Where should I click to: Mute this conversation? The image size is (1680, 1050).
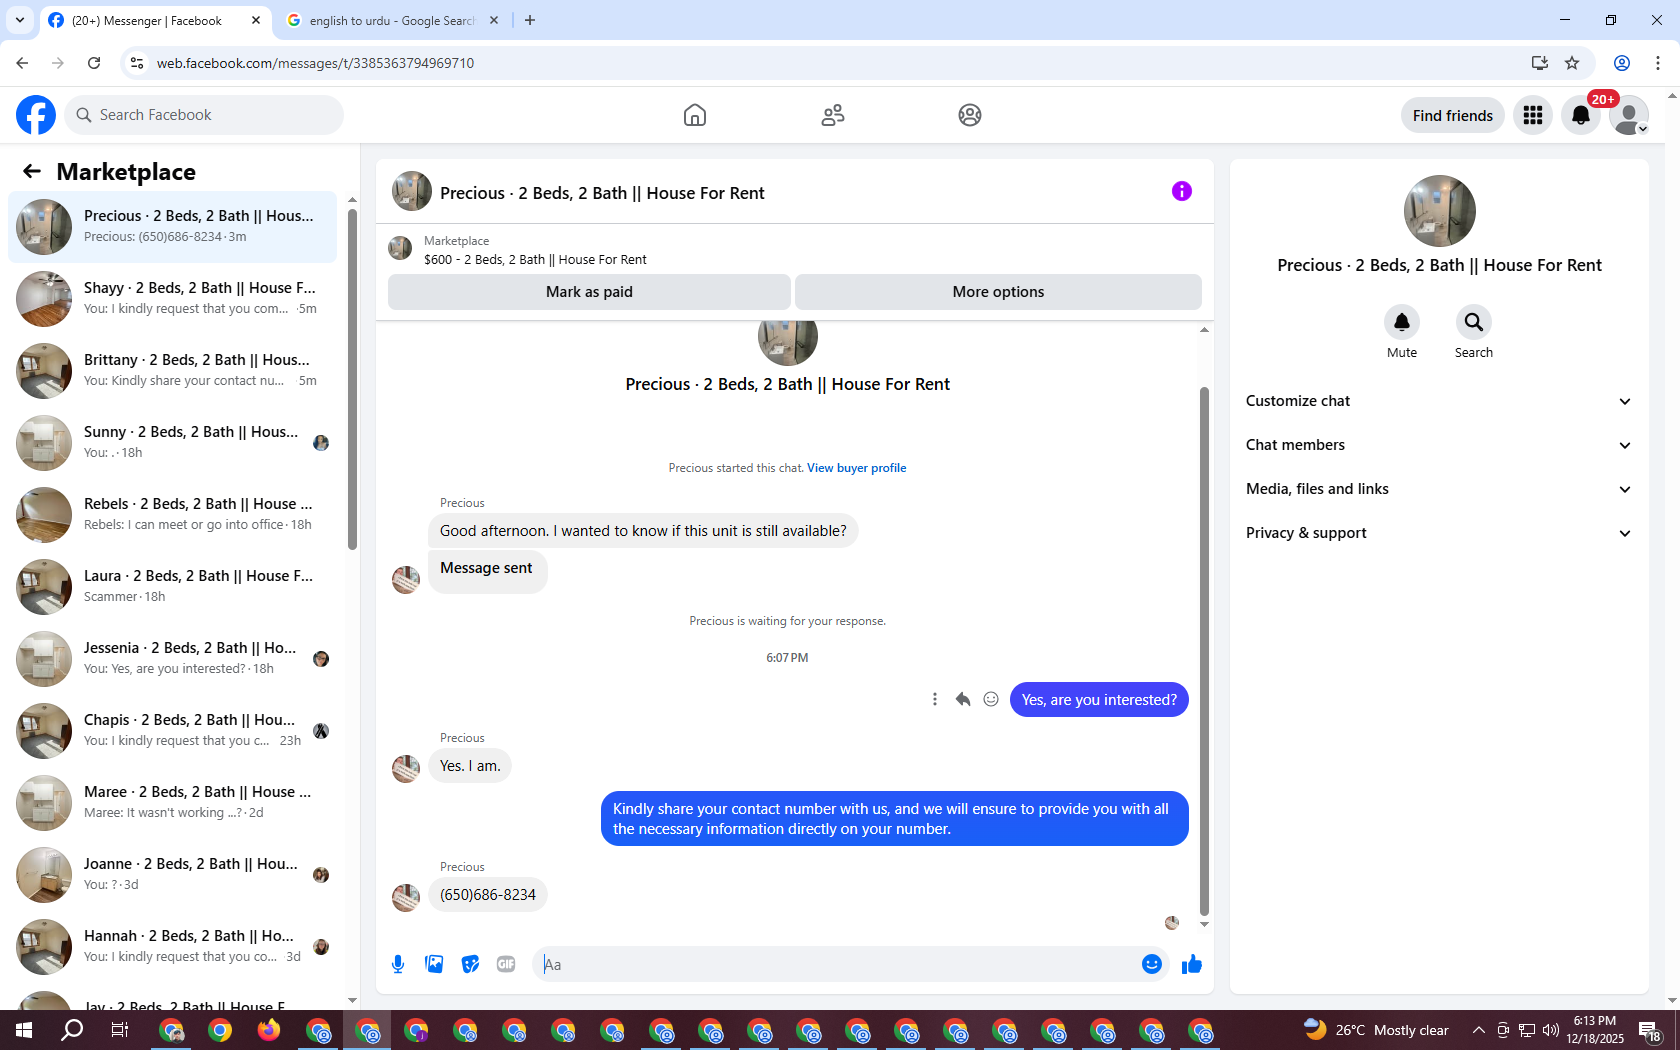(1402, 322)
